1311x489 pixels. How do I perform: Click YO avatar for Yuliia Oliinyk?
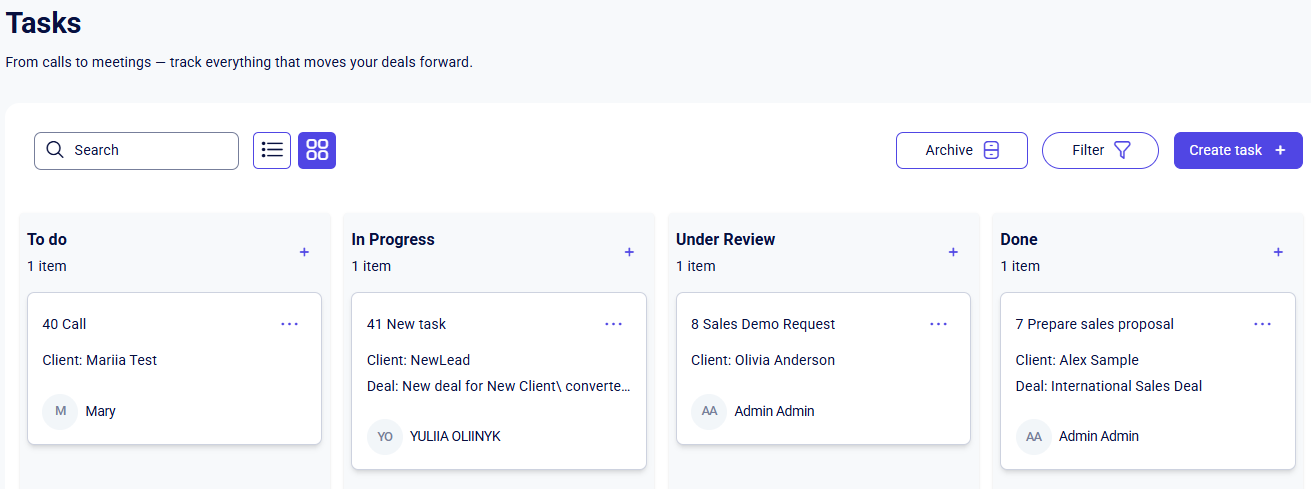point(385,436)
